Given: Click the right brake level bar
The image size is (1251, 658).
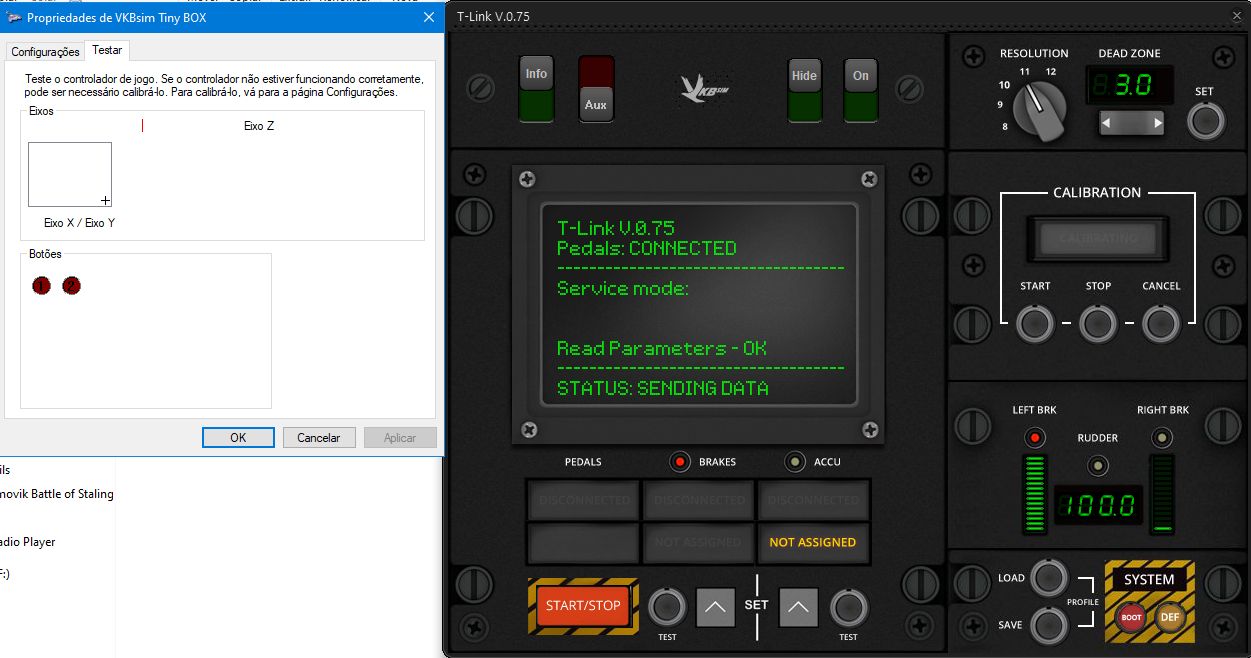Looking at the screenshot, I should (x=1162, y=493).
